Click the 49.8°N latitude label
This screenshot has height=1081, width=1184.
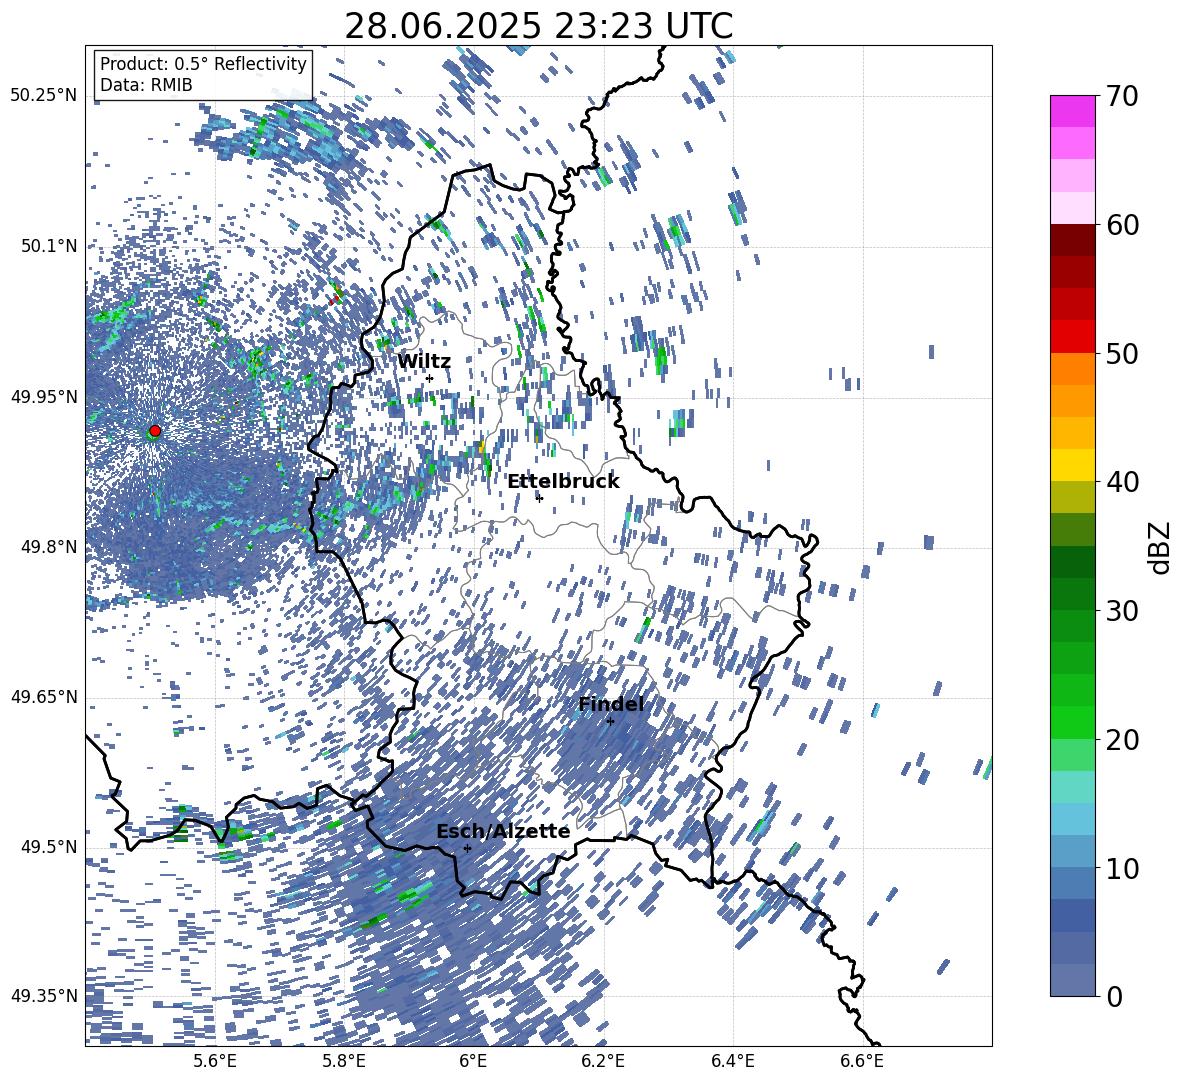click(48, 547)
